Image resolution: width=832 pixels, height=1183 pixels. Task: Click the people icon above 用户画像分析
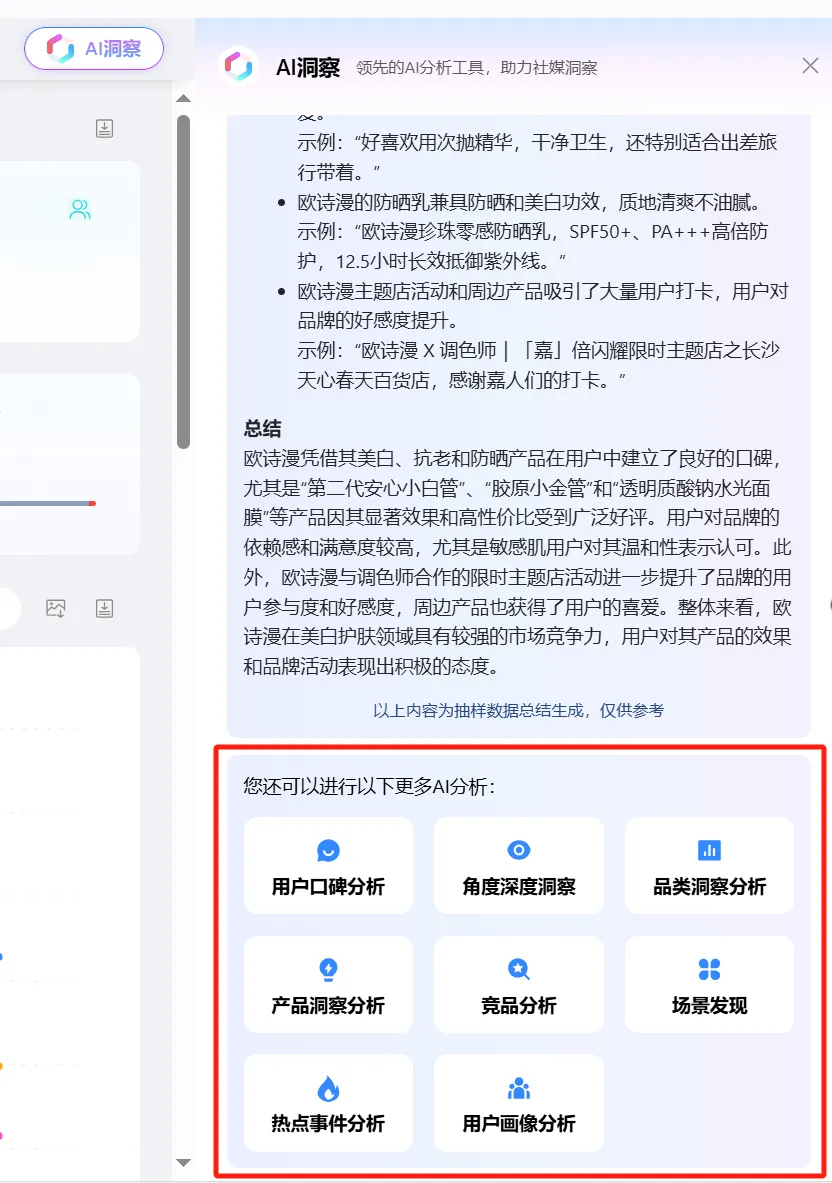click(x=519, y=1088)
